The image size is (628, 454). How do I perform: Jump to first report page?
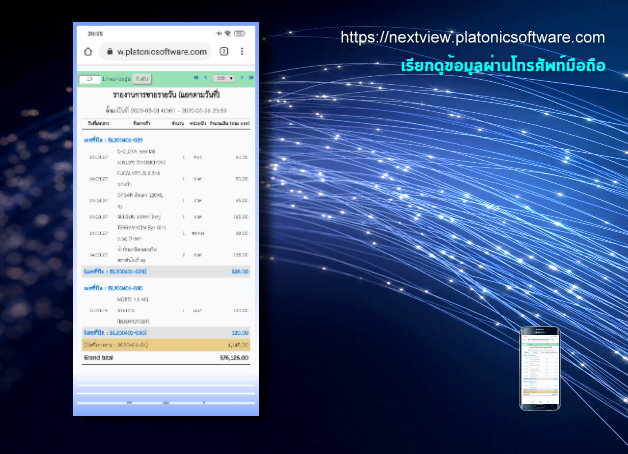click(x=196, y=78)
